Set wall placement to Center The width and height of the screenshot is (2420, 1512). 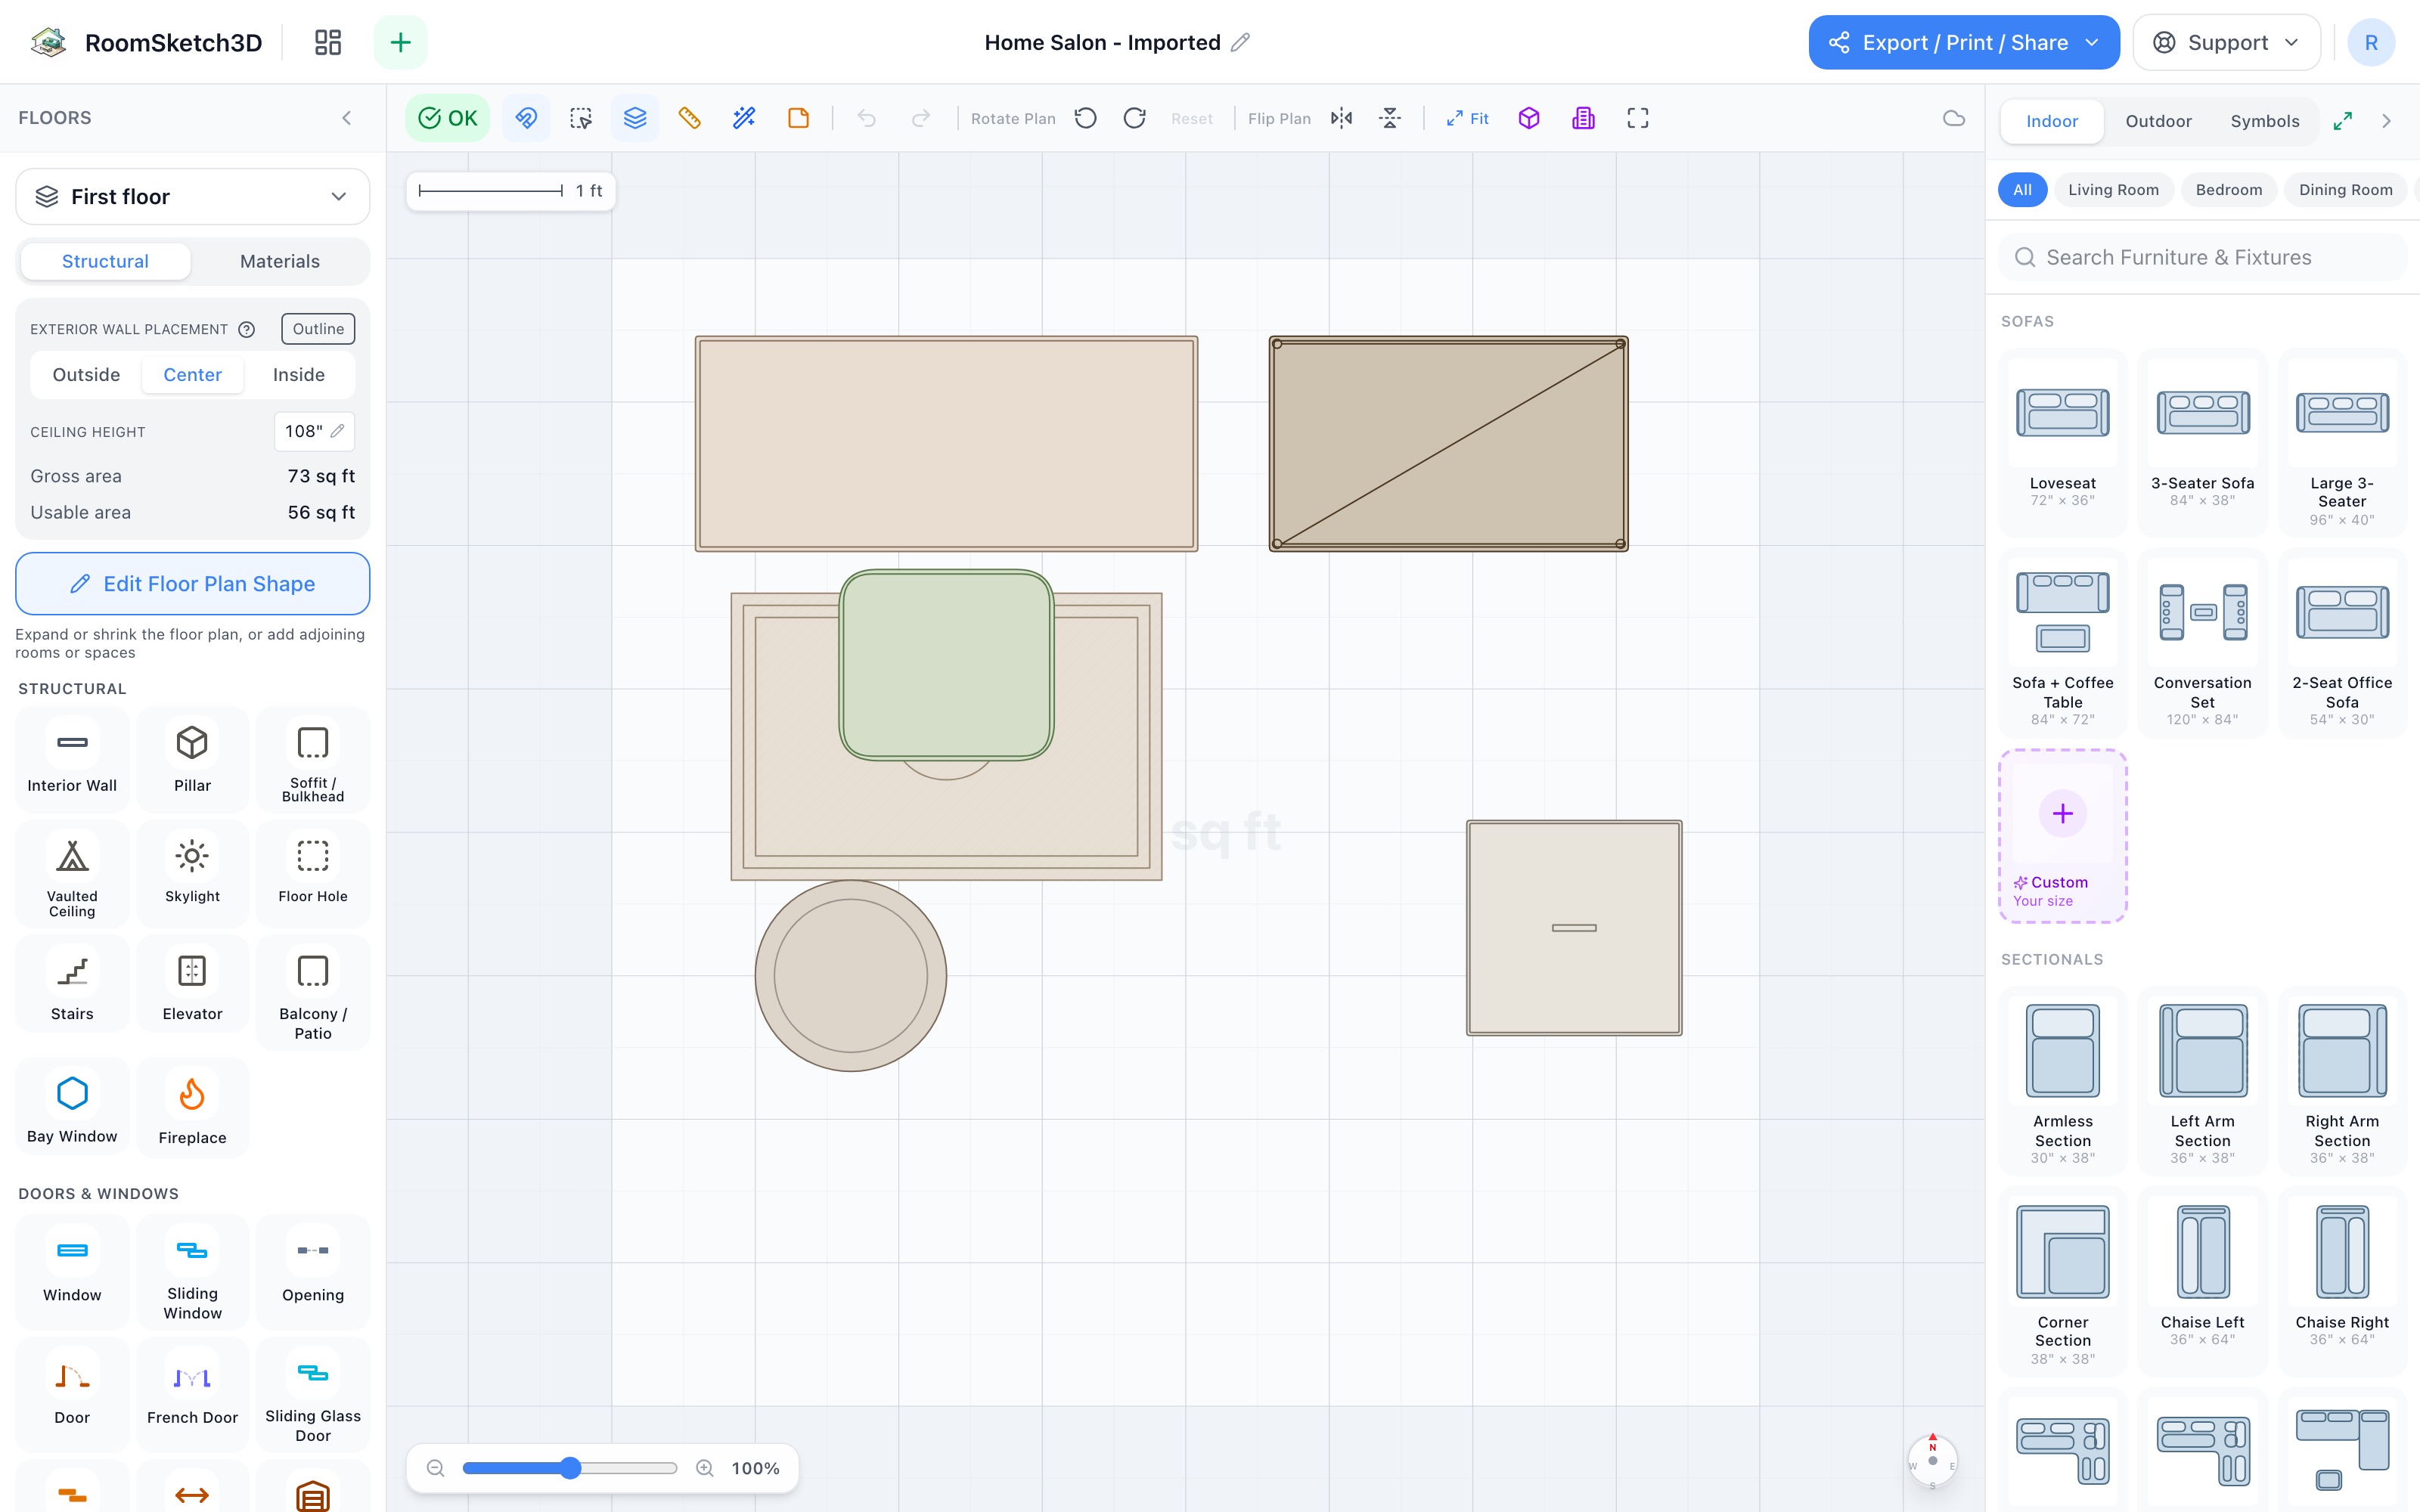click(x=193, y=374)
